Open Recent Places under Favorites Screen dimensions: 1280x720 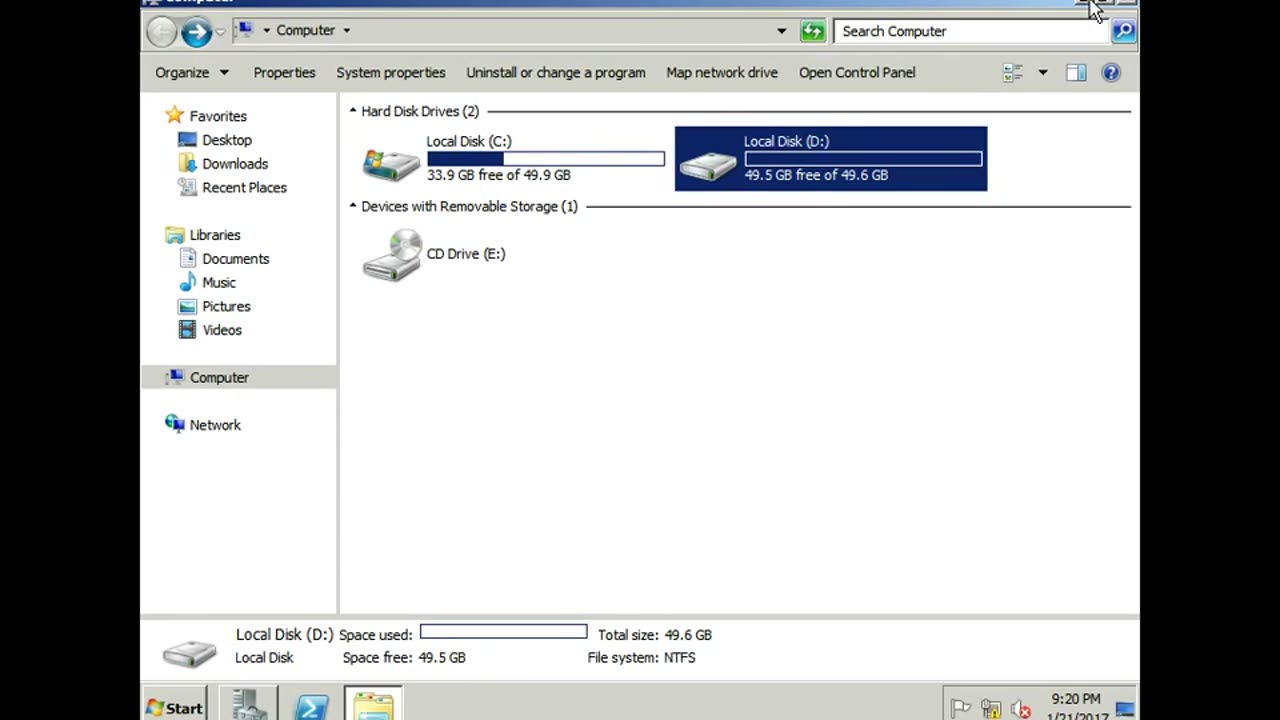pos(244,187)
